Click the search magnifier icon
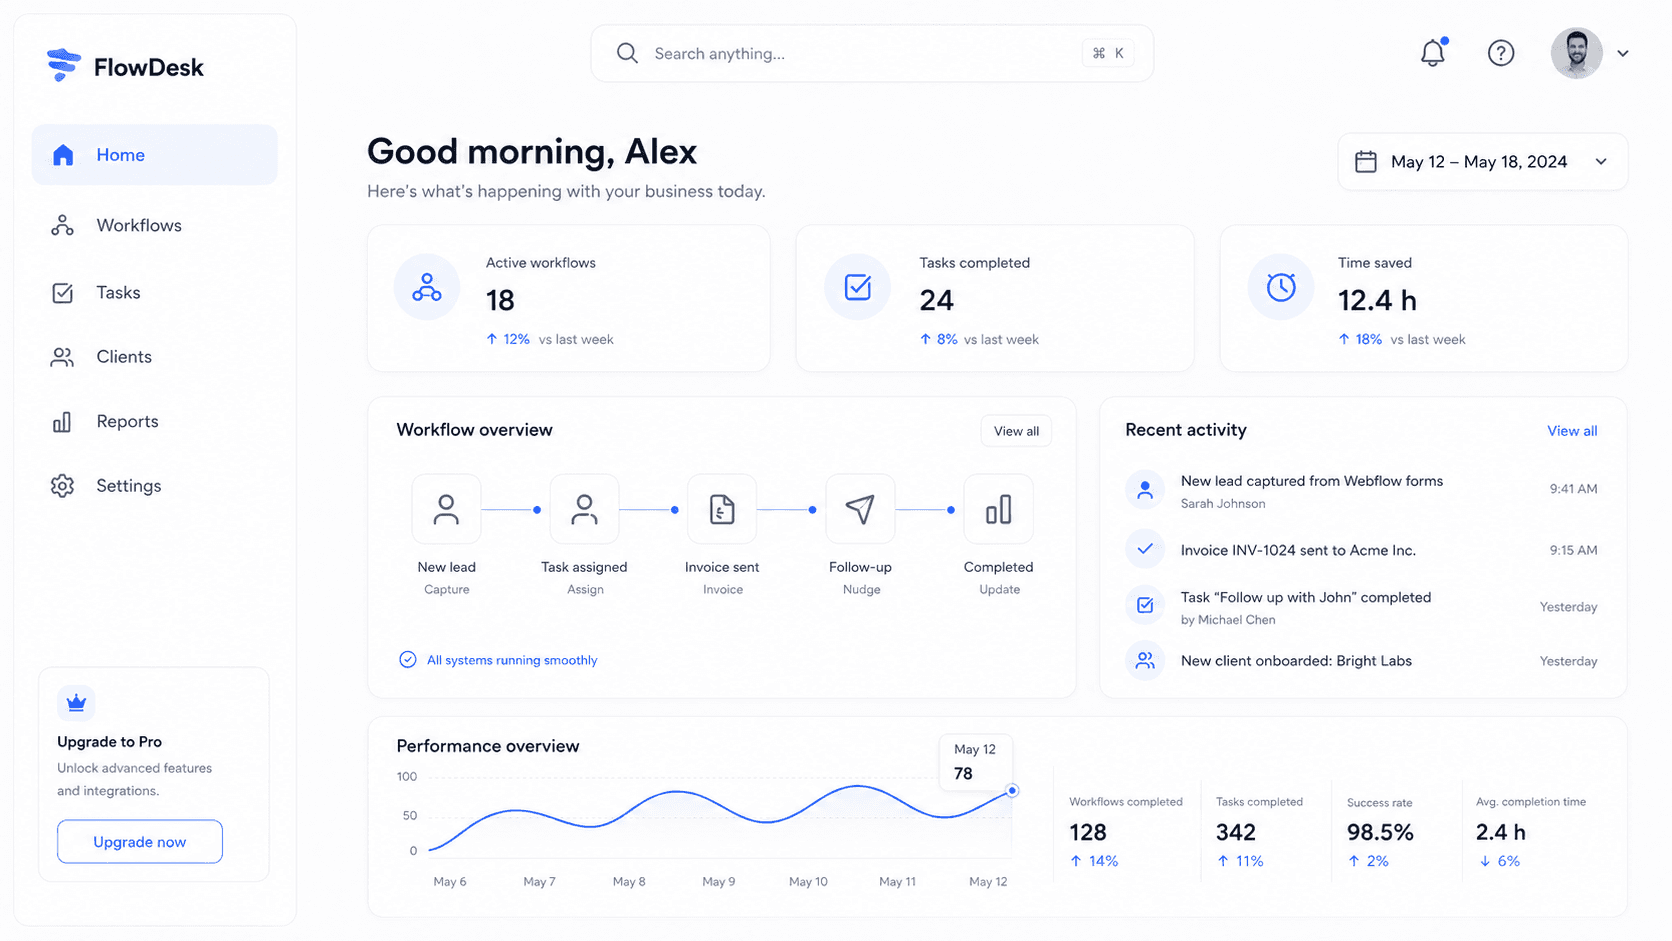Screen dimensions: 1672x941 627,53
